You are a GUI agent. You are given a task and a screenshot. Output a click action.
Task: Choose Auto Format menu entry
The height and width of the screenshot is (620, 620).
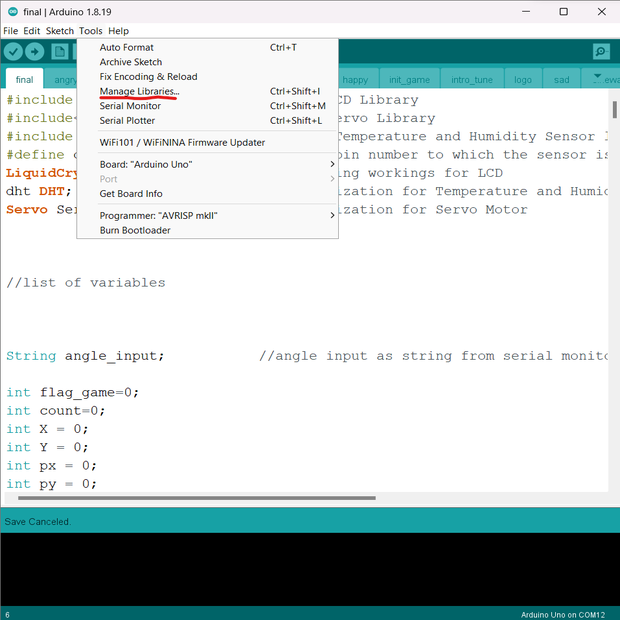126,47
